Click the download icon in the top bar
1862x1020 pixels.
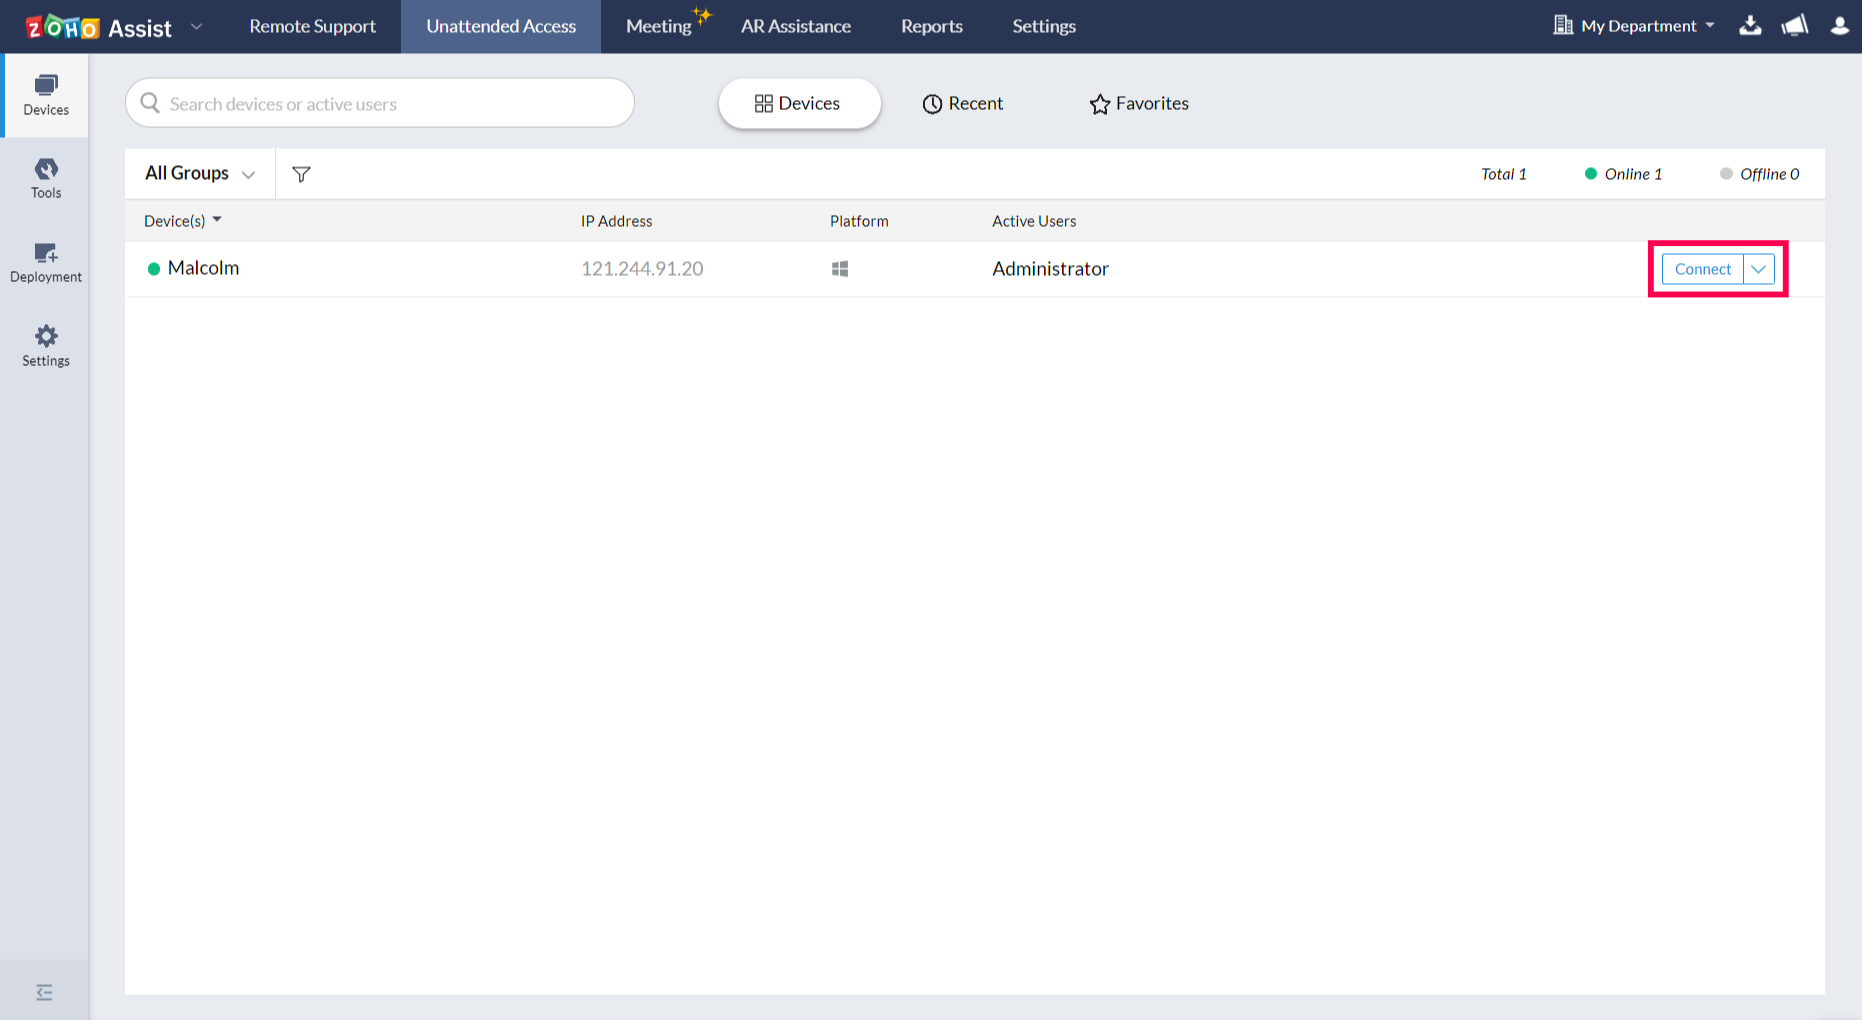coord(1750,25)
